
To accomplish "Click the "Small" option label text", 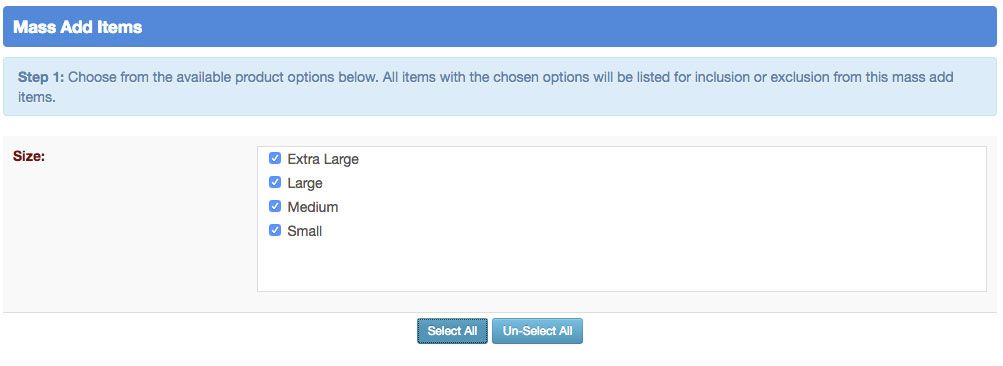I will pyautogui.click(x=304, y=232).
